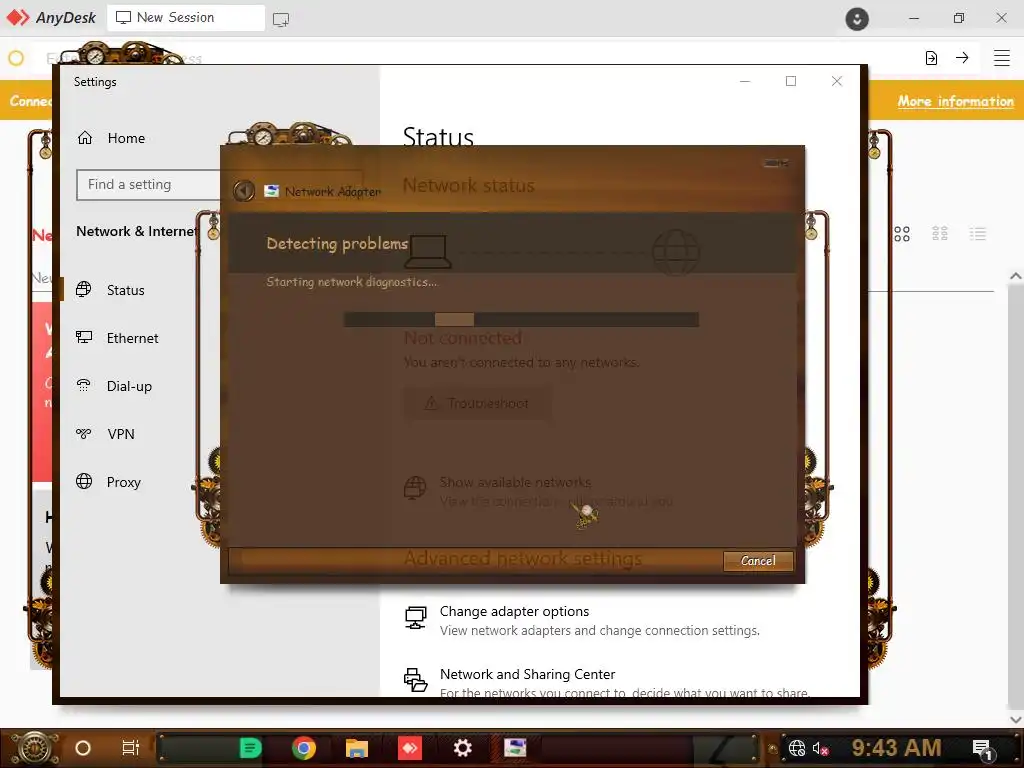The height and width of the screenshot is (768, 1024).
Task: Open AnyDesk from the taskbar
Action: [410, 748]
